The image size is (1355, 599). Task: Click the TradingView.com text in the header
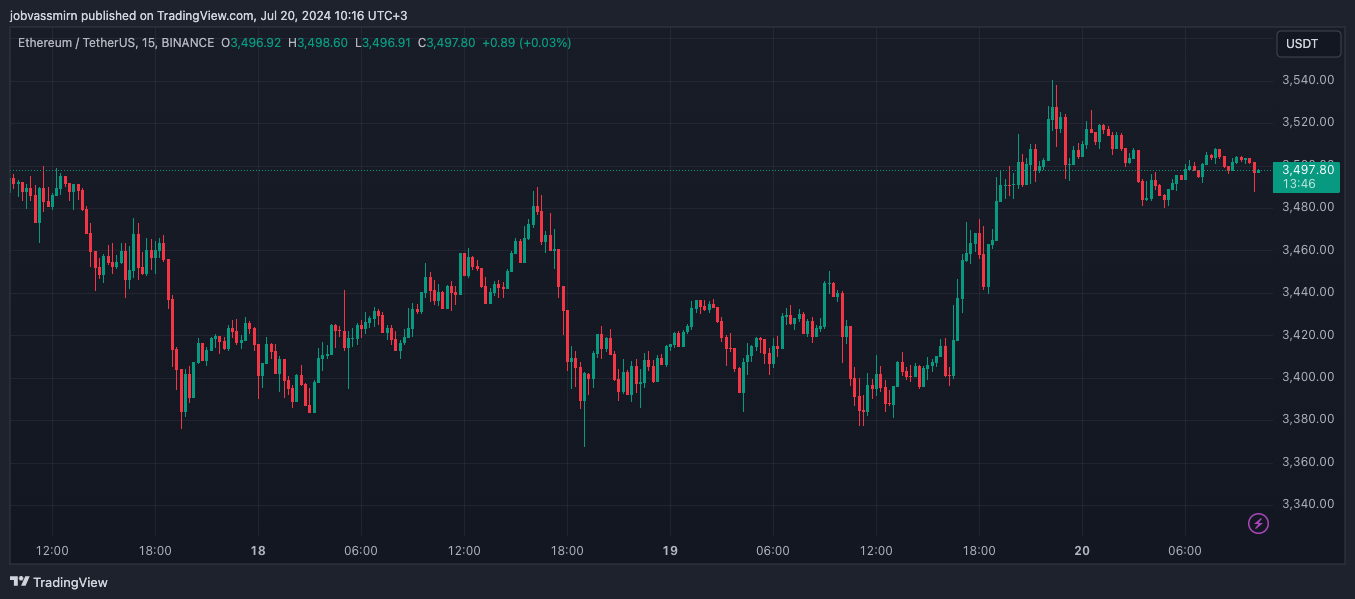click(206, 15)
